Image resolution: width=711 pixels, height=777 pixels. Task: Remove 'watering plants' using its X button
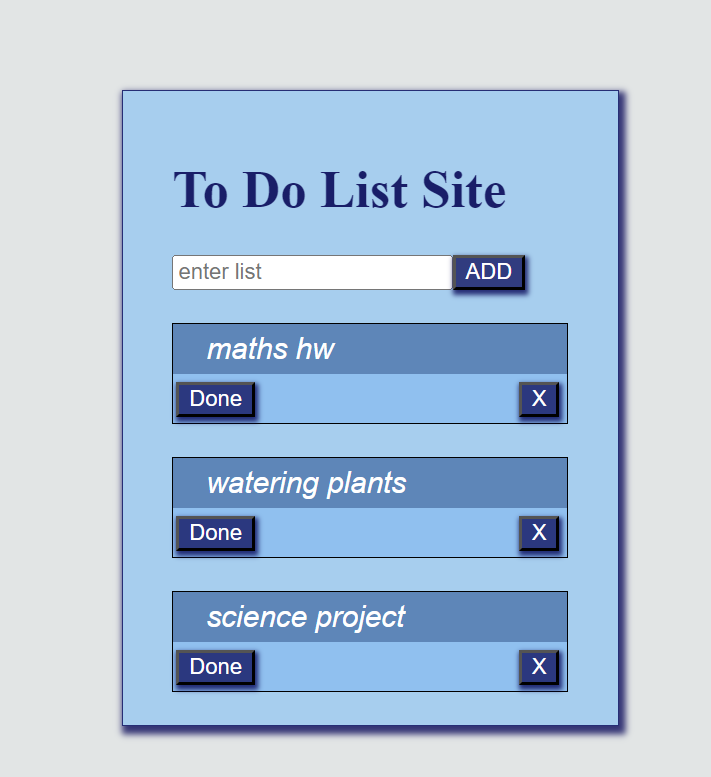(539, 533)
